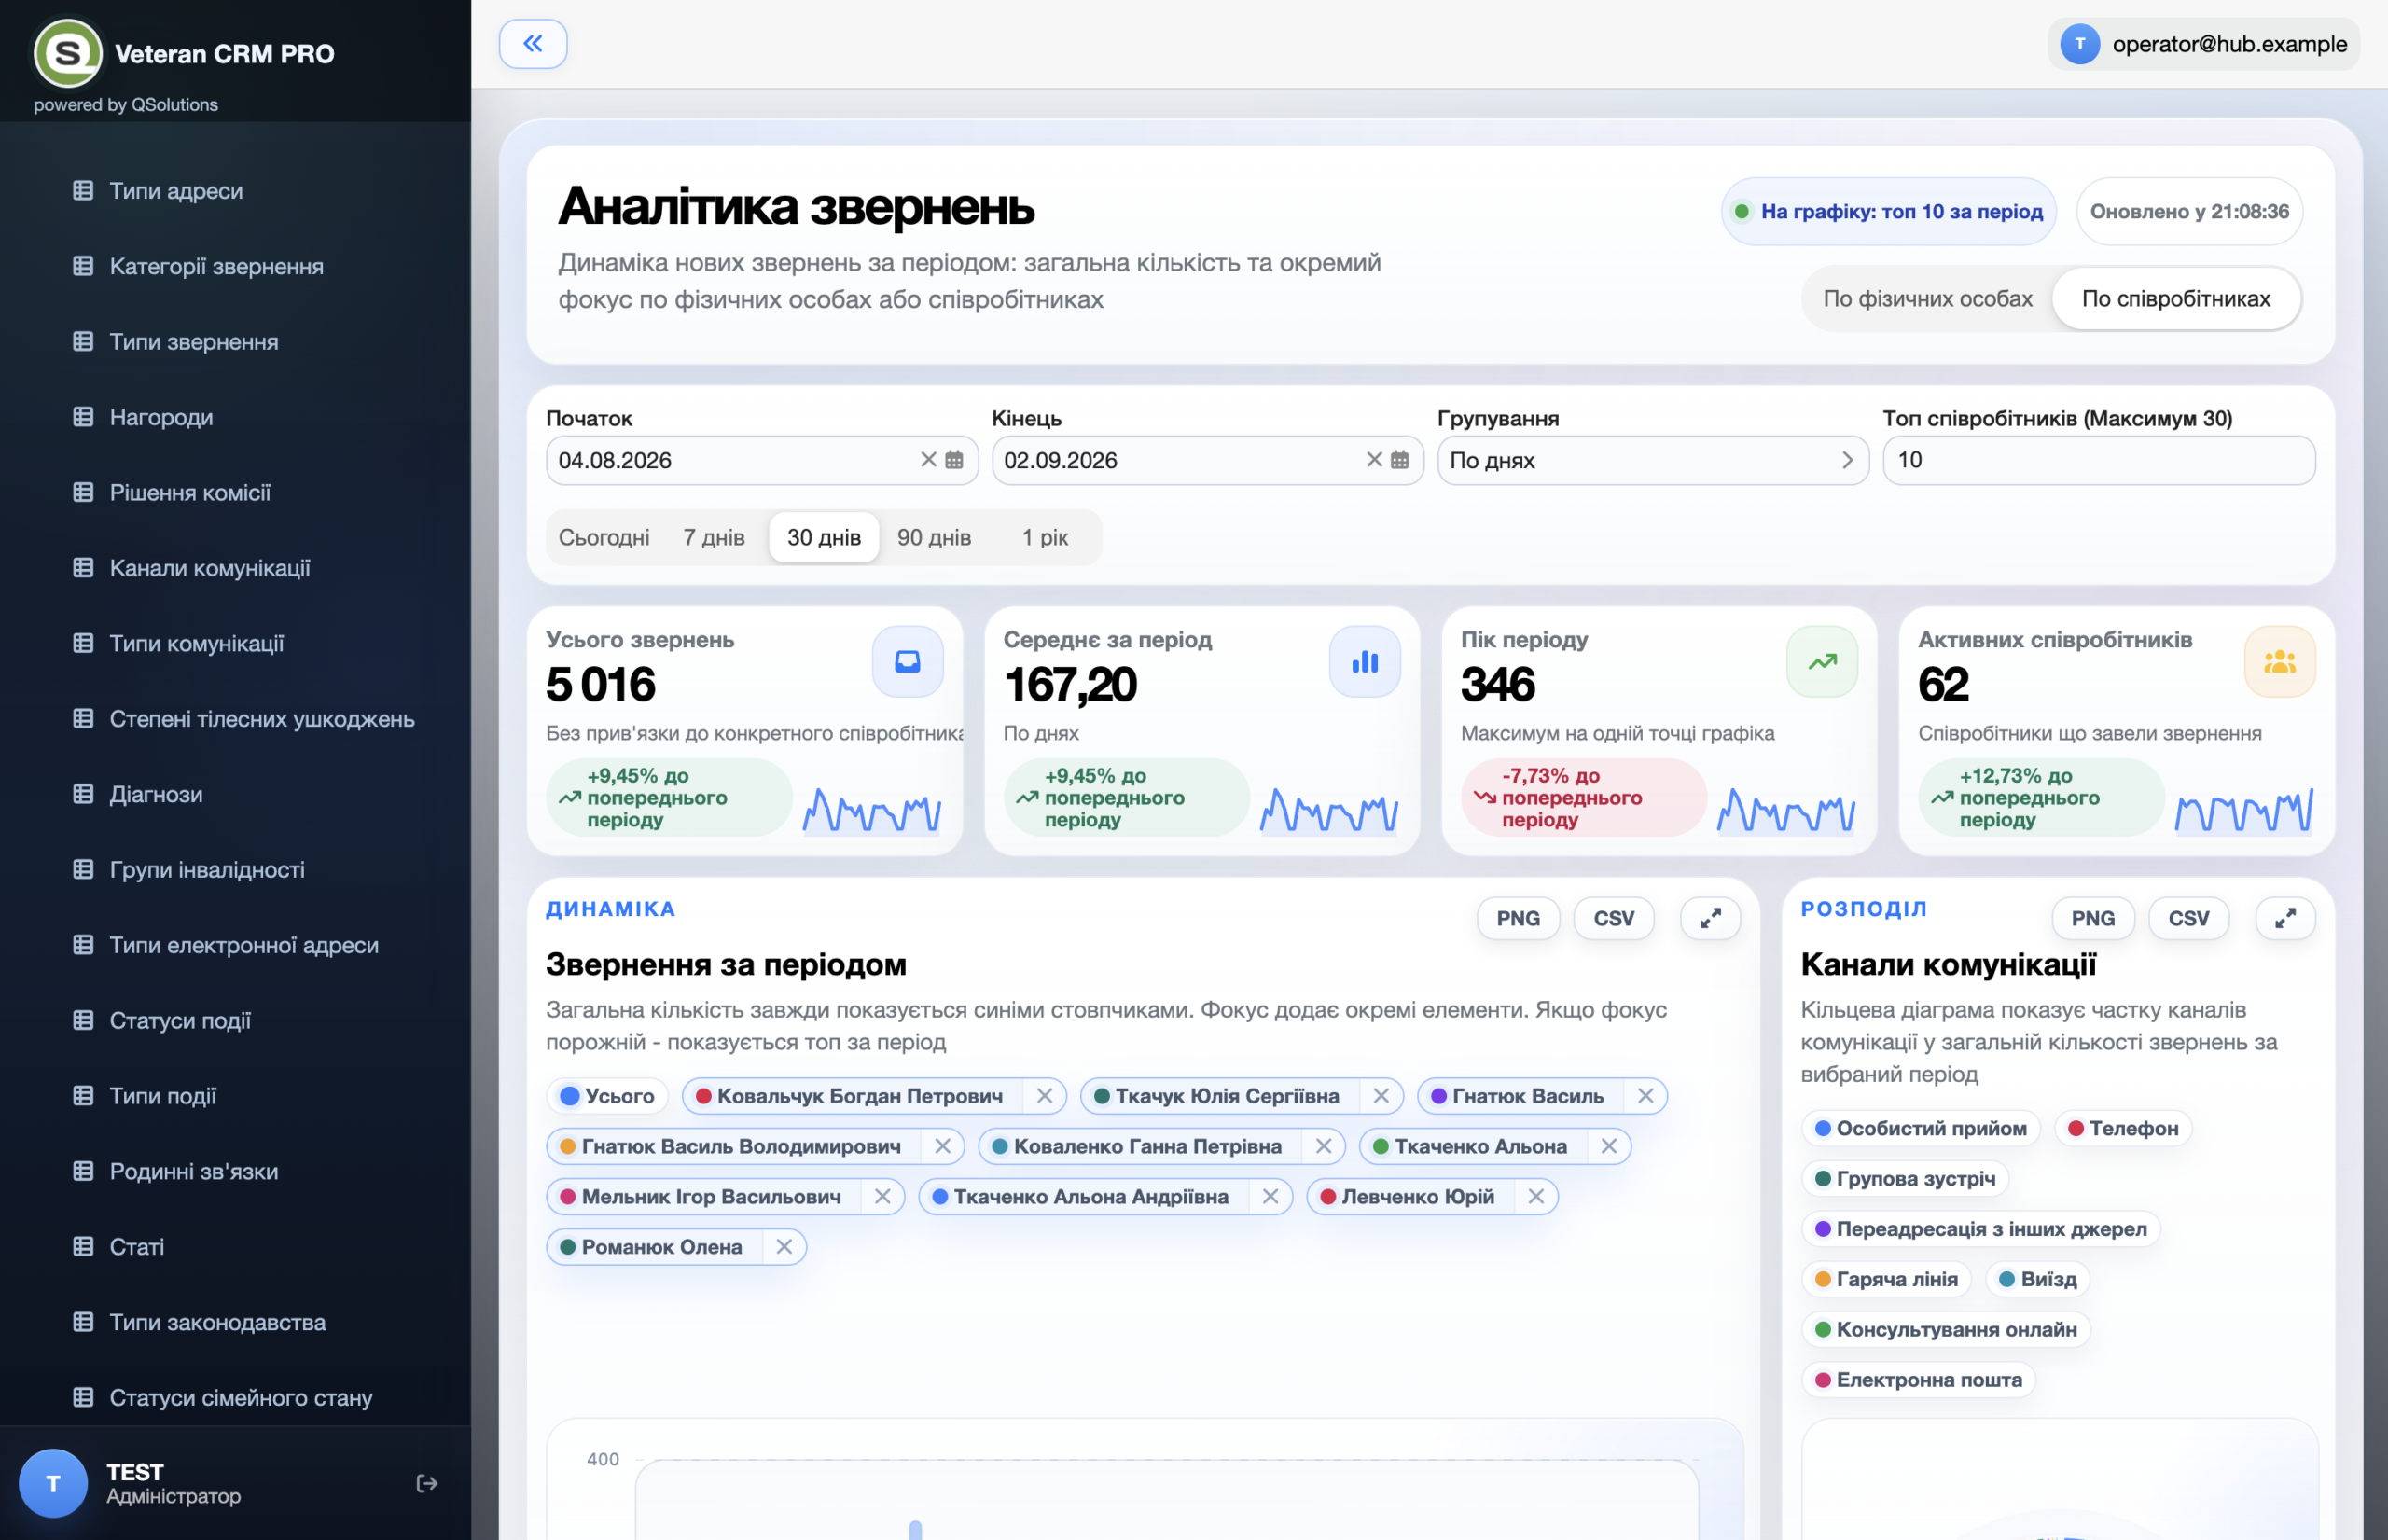Click operator@hub.example account button
Screen dimensions: 2388x1540
[2203, 44]
